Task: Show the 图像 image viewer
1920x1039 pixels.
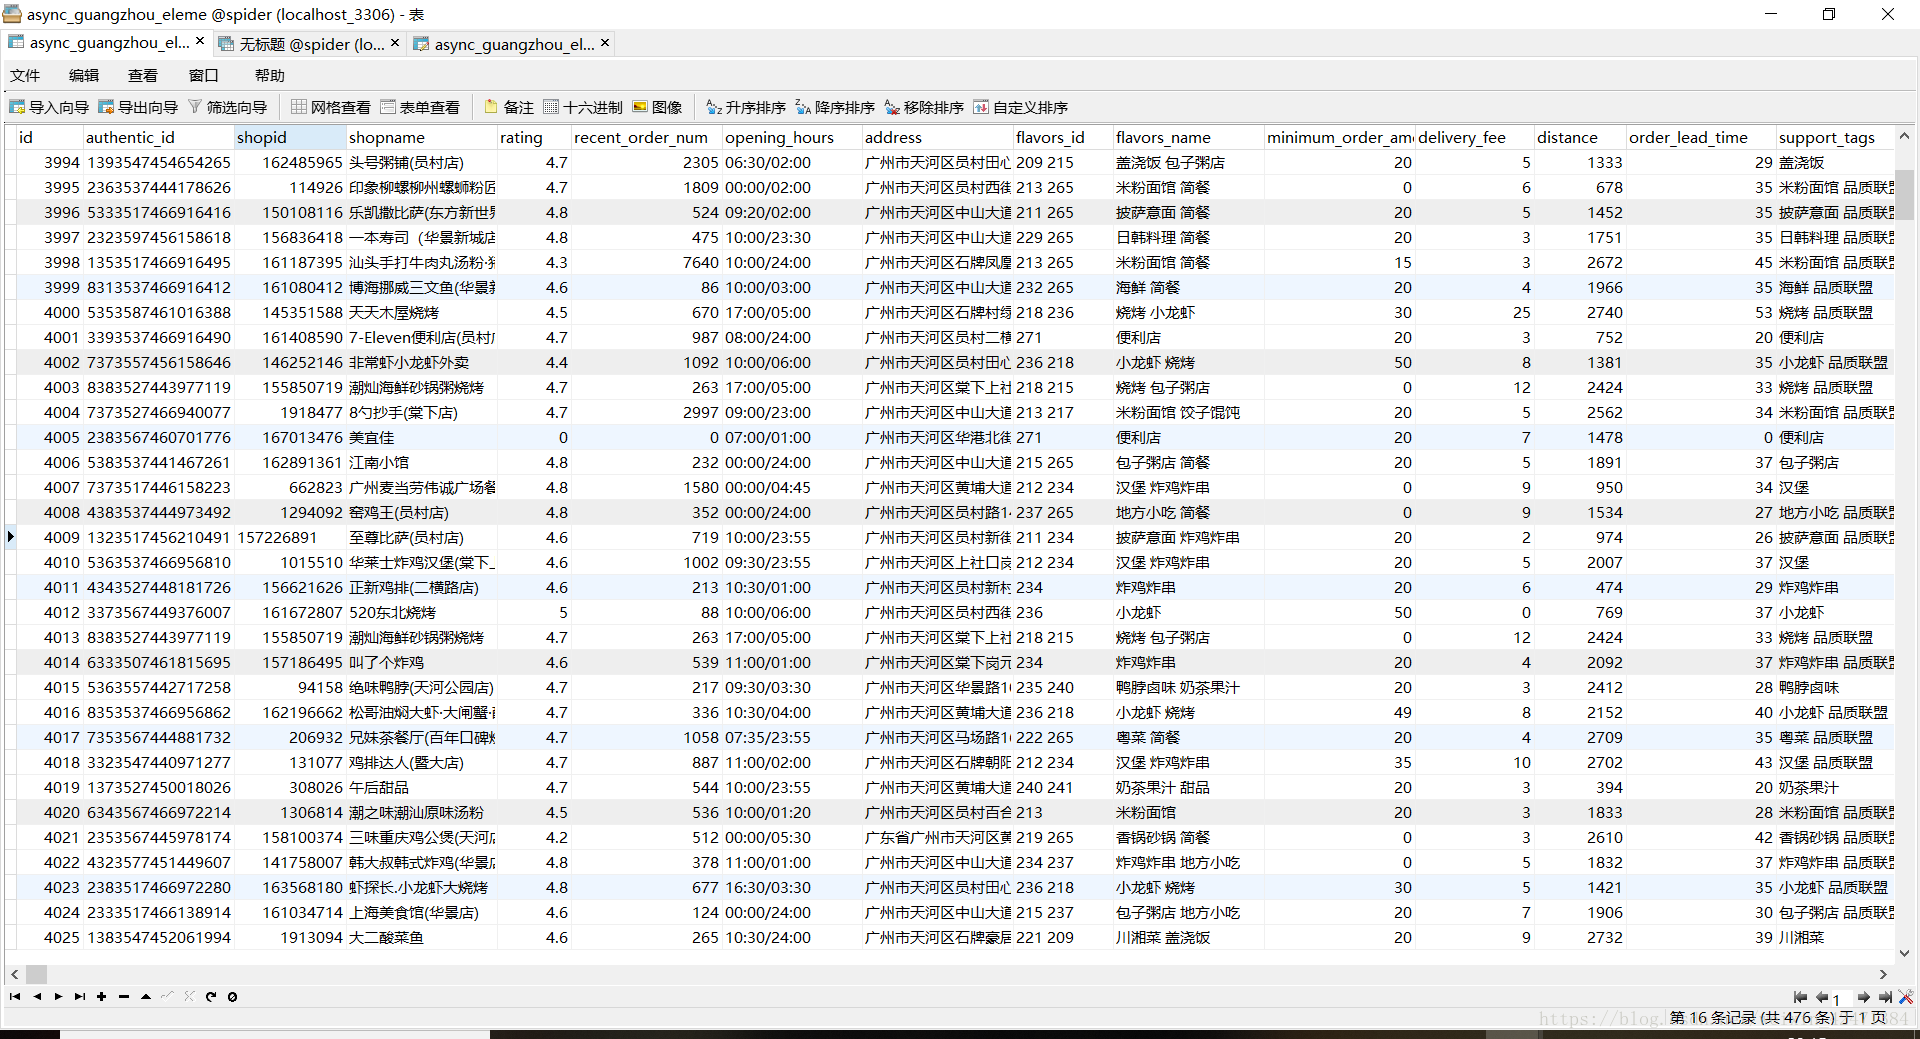Action: (x=657, y=107)
